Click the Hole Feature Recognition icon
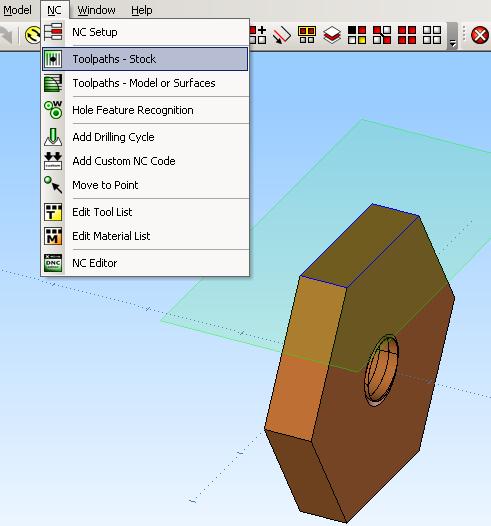491x526 pixels. pos(53,110)
